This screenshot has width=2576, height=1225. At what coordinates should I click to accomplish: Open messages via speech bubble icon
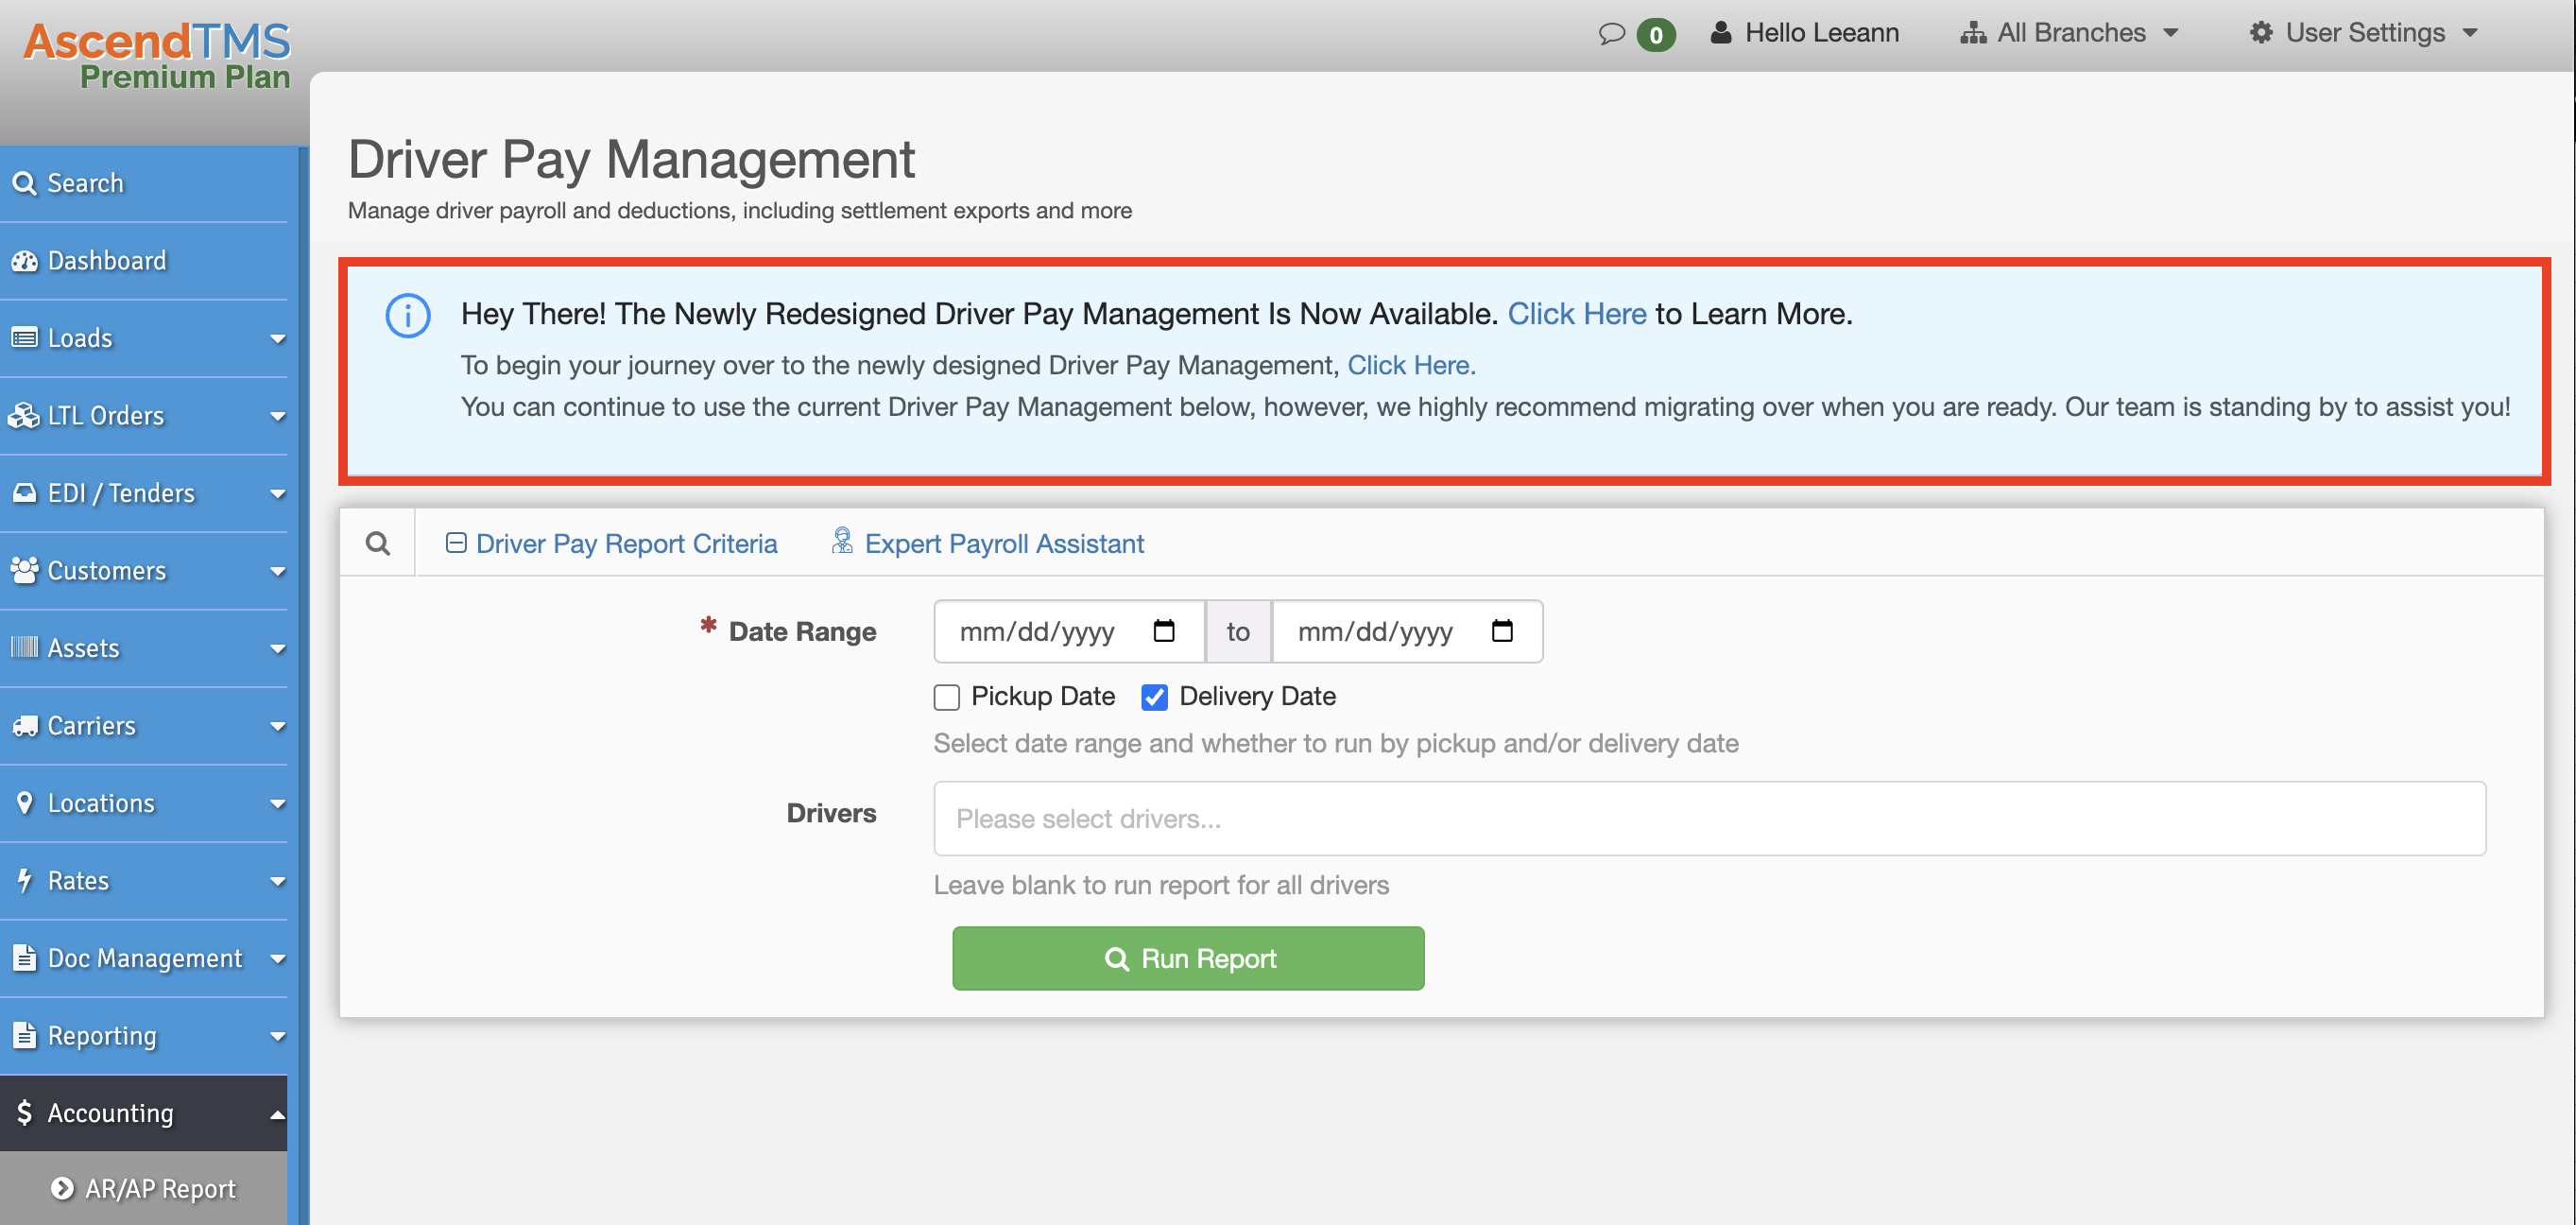coord(1611,34)
